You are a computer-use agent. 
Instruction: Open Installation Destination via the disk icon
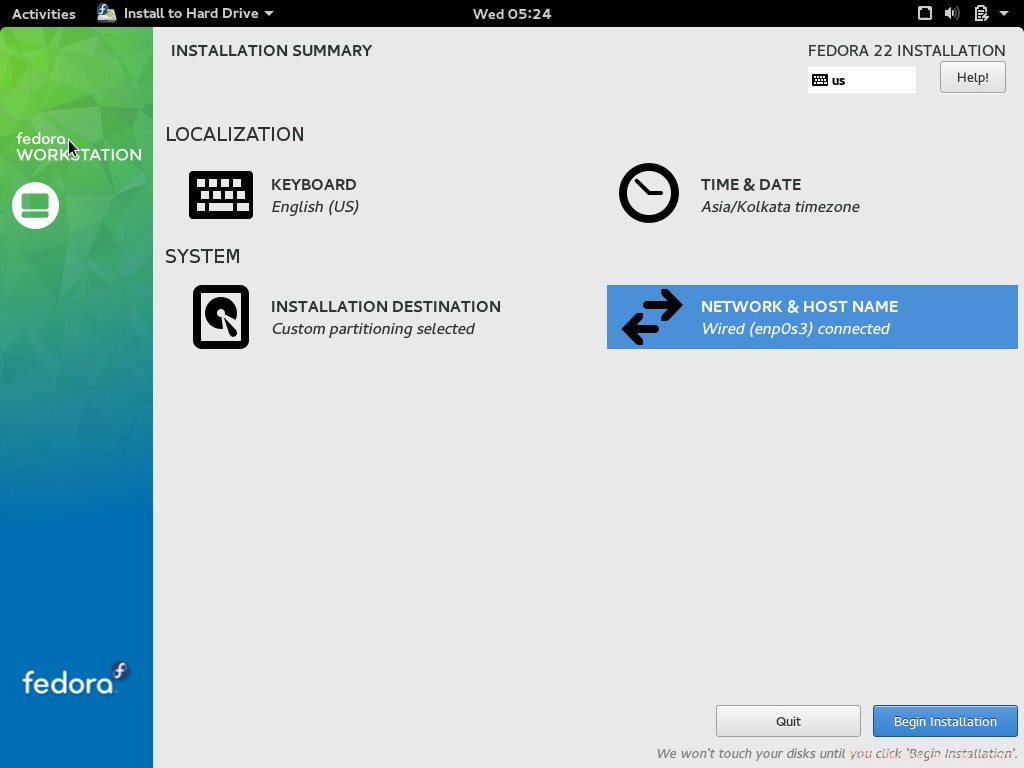coord(220,316)
